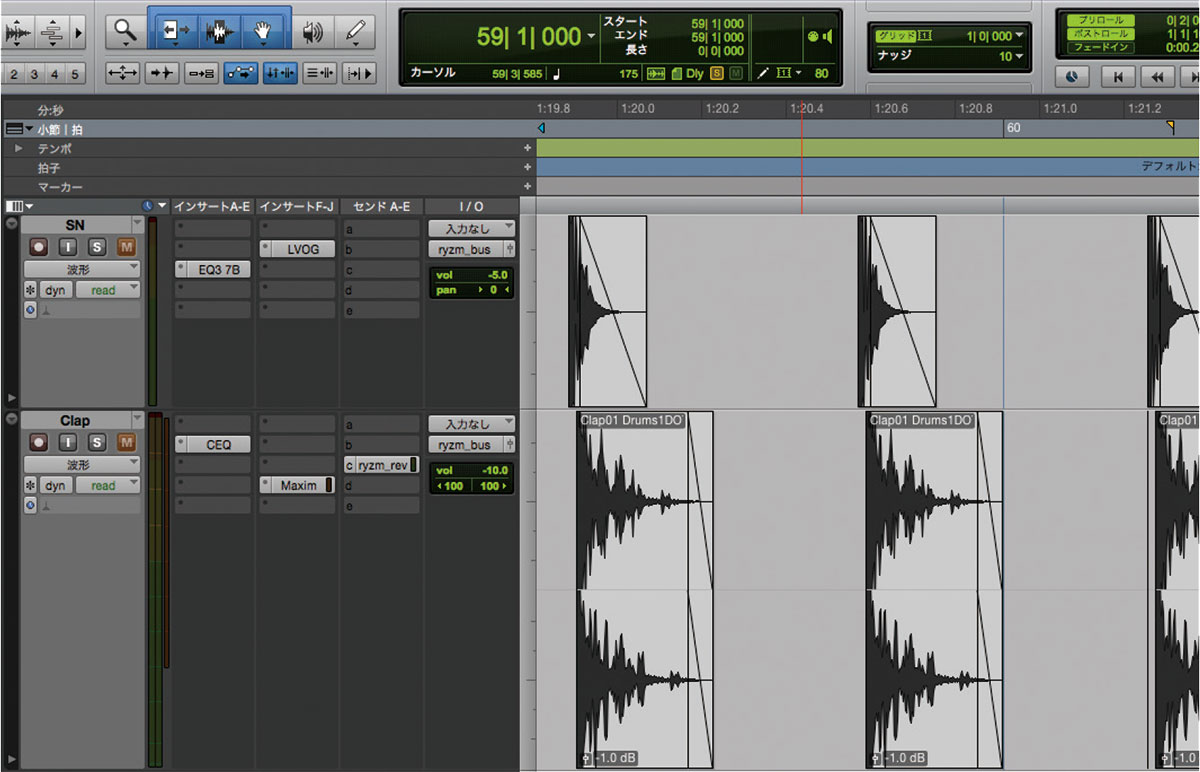This screenshot has height=772, width=1200.
Task: Open the SN automation mode read dropdown
Action: click(108, 290)
